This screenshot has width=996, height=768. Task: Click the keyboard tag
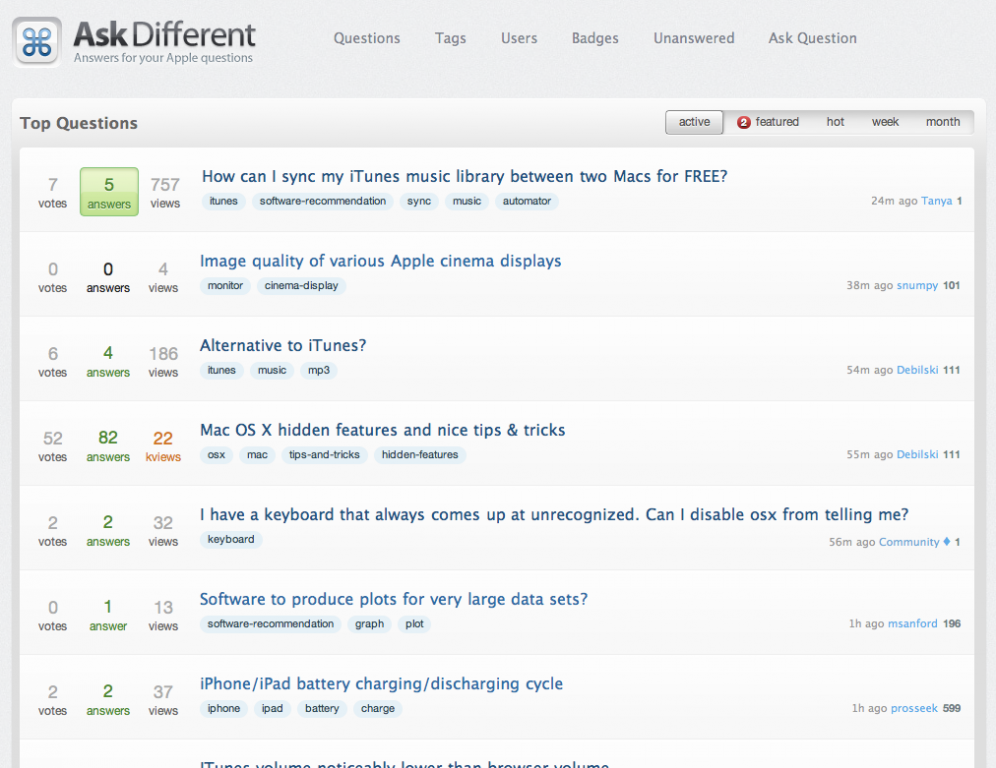231,539
